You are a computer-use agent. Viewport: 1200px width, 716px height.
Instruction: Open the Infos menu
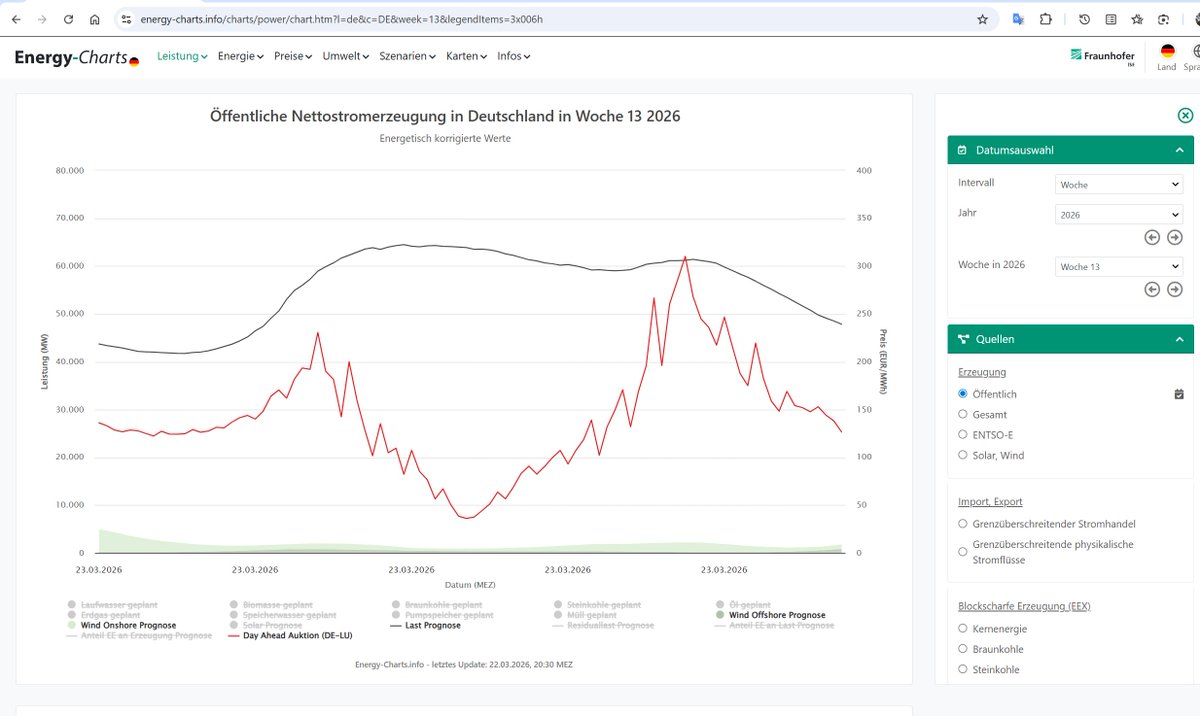(514, 56)
